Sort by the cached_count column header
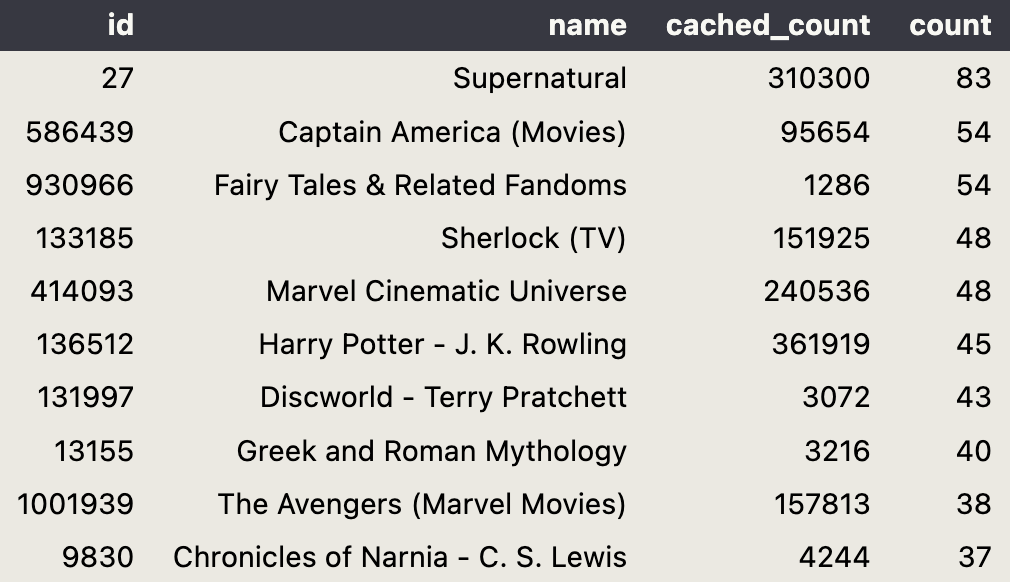 coord(768,25)
